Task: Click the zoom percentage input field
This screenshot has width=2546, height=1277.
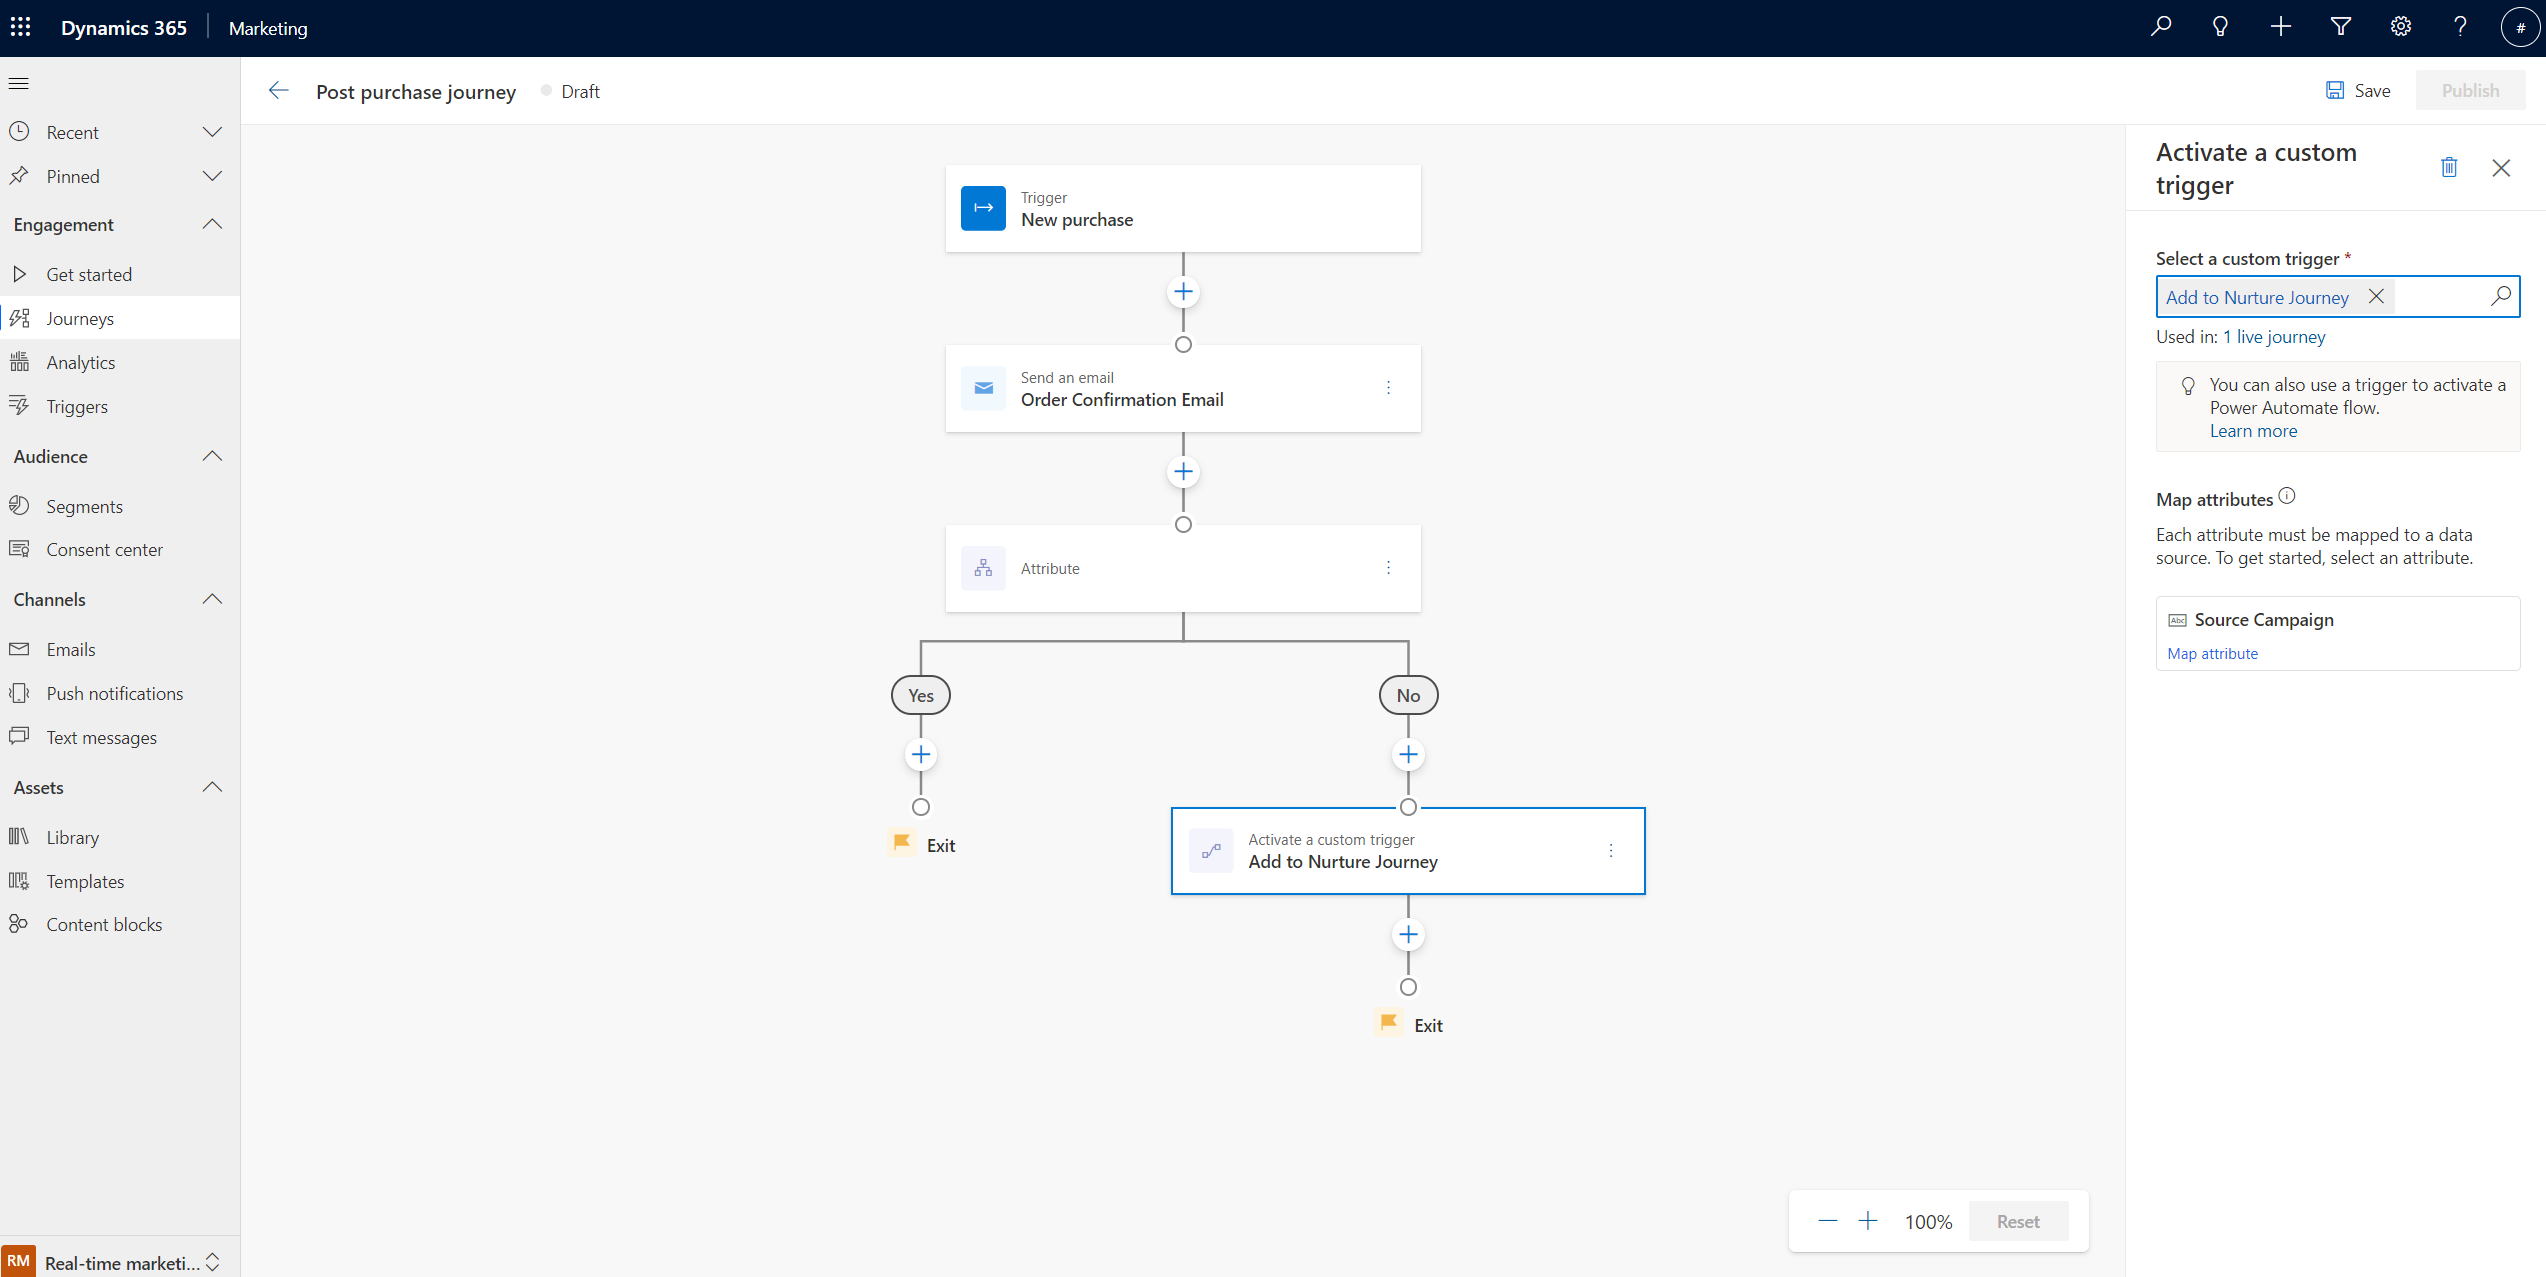Action: pyautogui.click(x=1929, y=1220)
